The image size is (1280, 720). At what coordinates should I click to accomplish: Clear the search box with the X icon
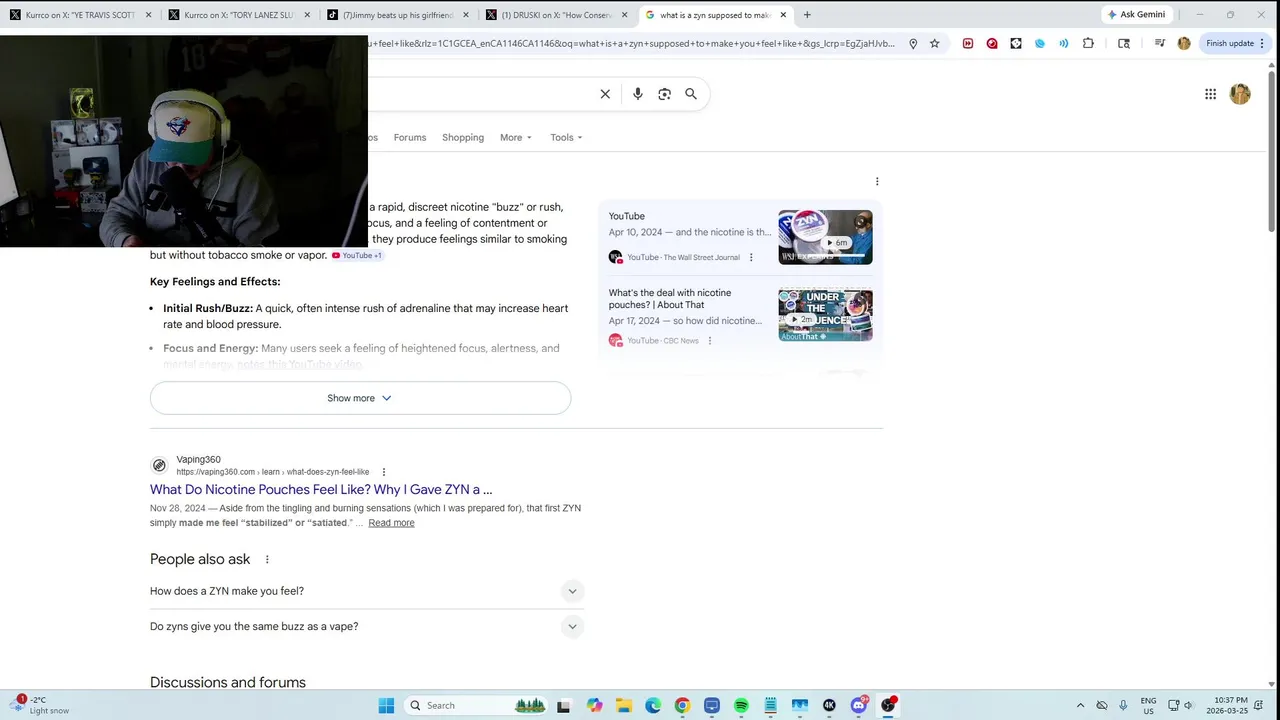(x=605, y=94)
